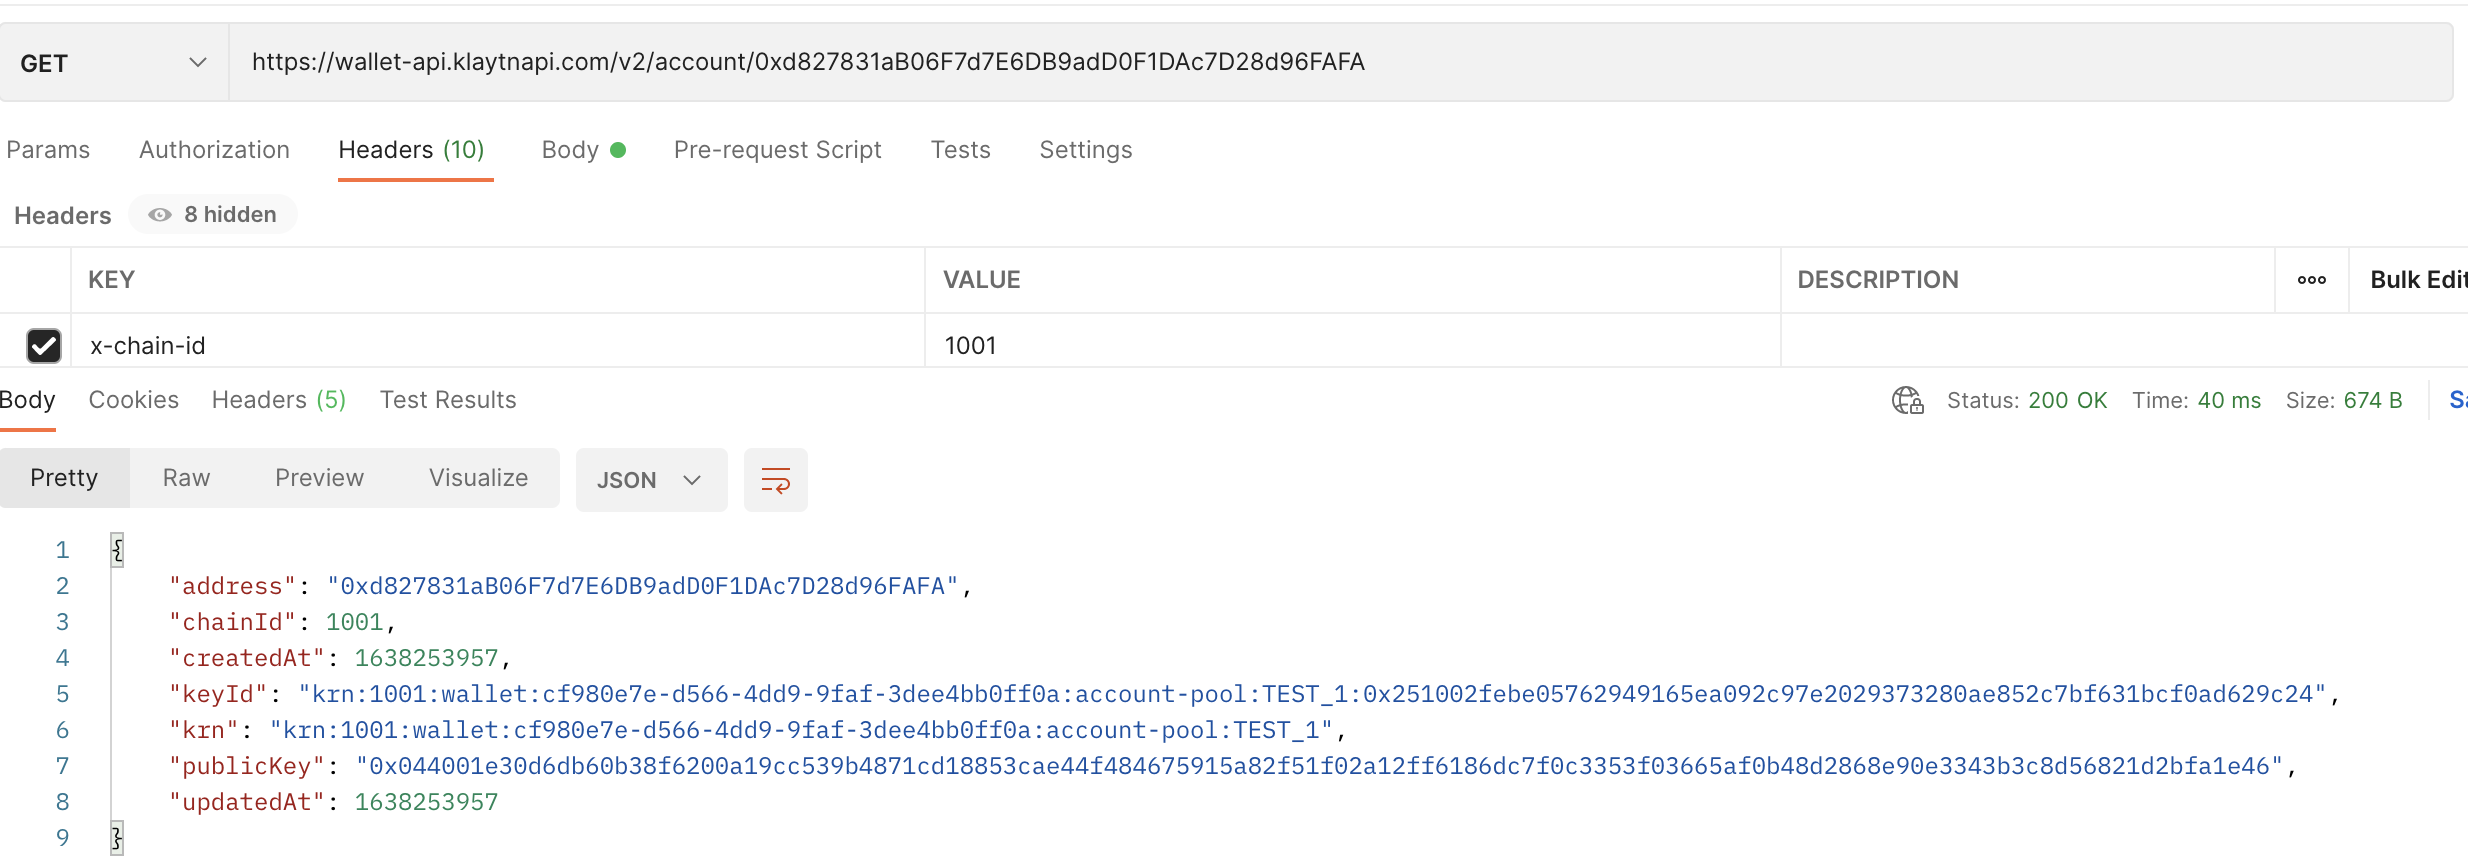Click the request URL input field
Image resolution: width=2468 pixels, height=862 pixels.
[1340, 63]
